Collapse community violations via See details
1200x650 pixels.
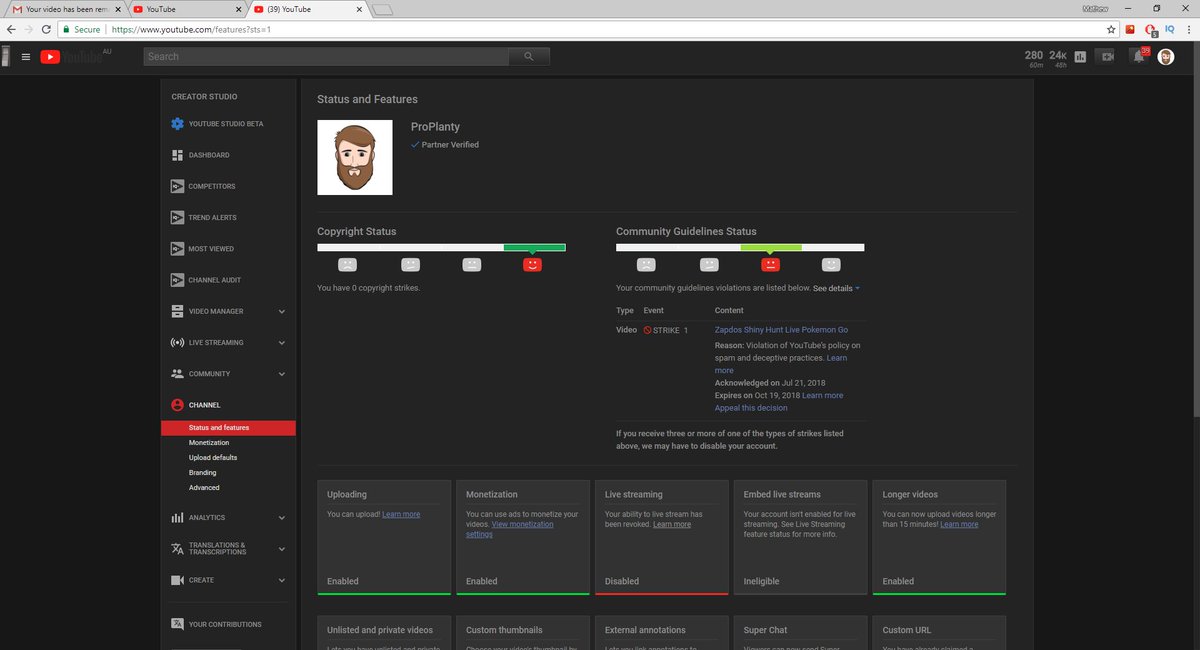[836, 288]
